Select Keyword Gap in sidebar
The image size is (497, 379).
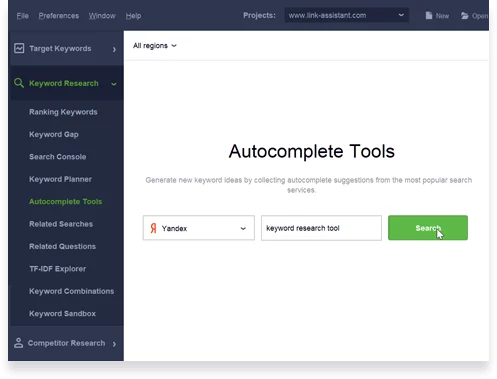[54, 134]
